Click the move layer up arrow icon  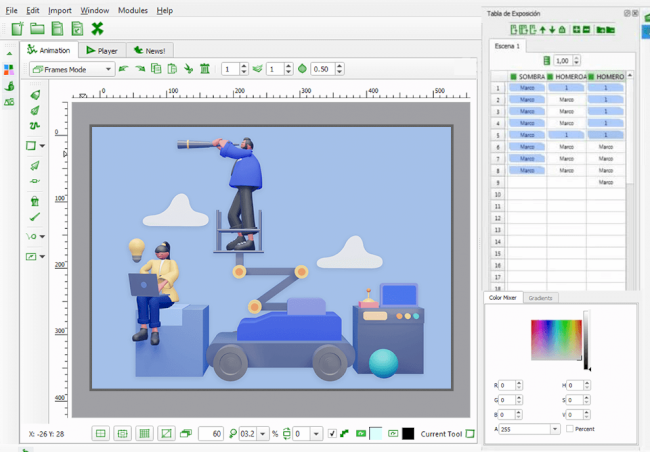541,30
